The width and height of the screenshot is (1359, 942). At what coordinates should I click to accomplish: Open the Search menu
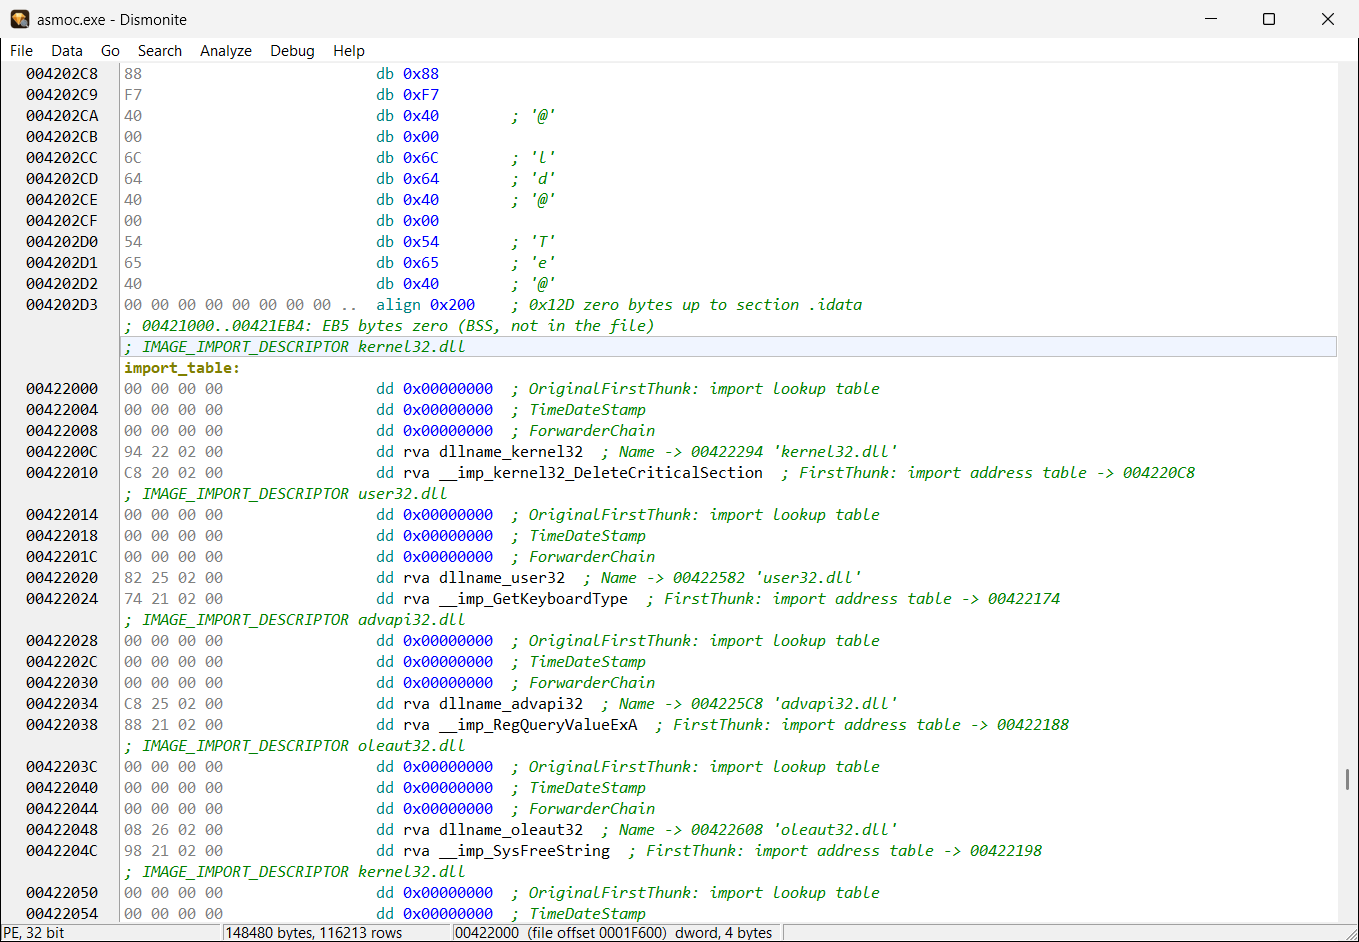[160, 51]
